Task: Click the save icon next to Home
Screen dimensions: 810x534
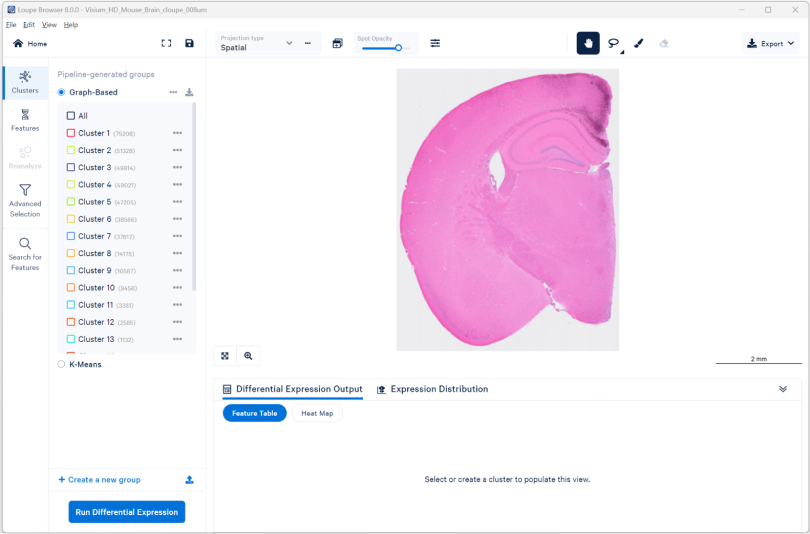Action: click(x=190, y=43)
